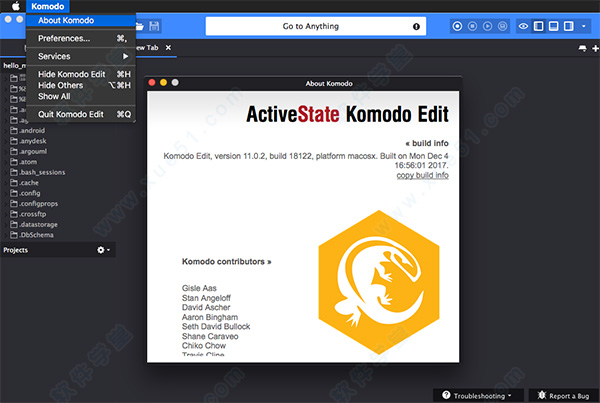Toggle focus mode with the eye icon
This screenshot has width=600, height=403.
click(x=523, y=26)
